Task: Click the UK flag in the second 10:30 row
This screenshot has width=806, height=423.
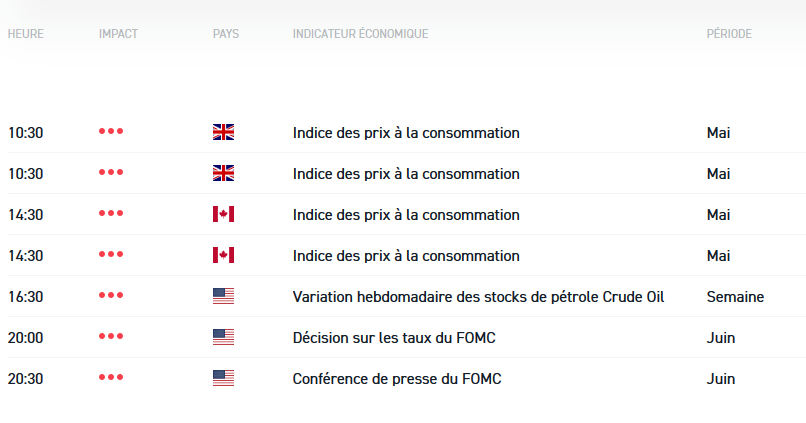Action: tap(223, 173)
